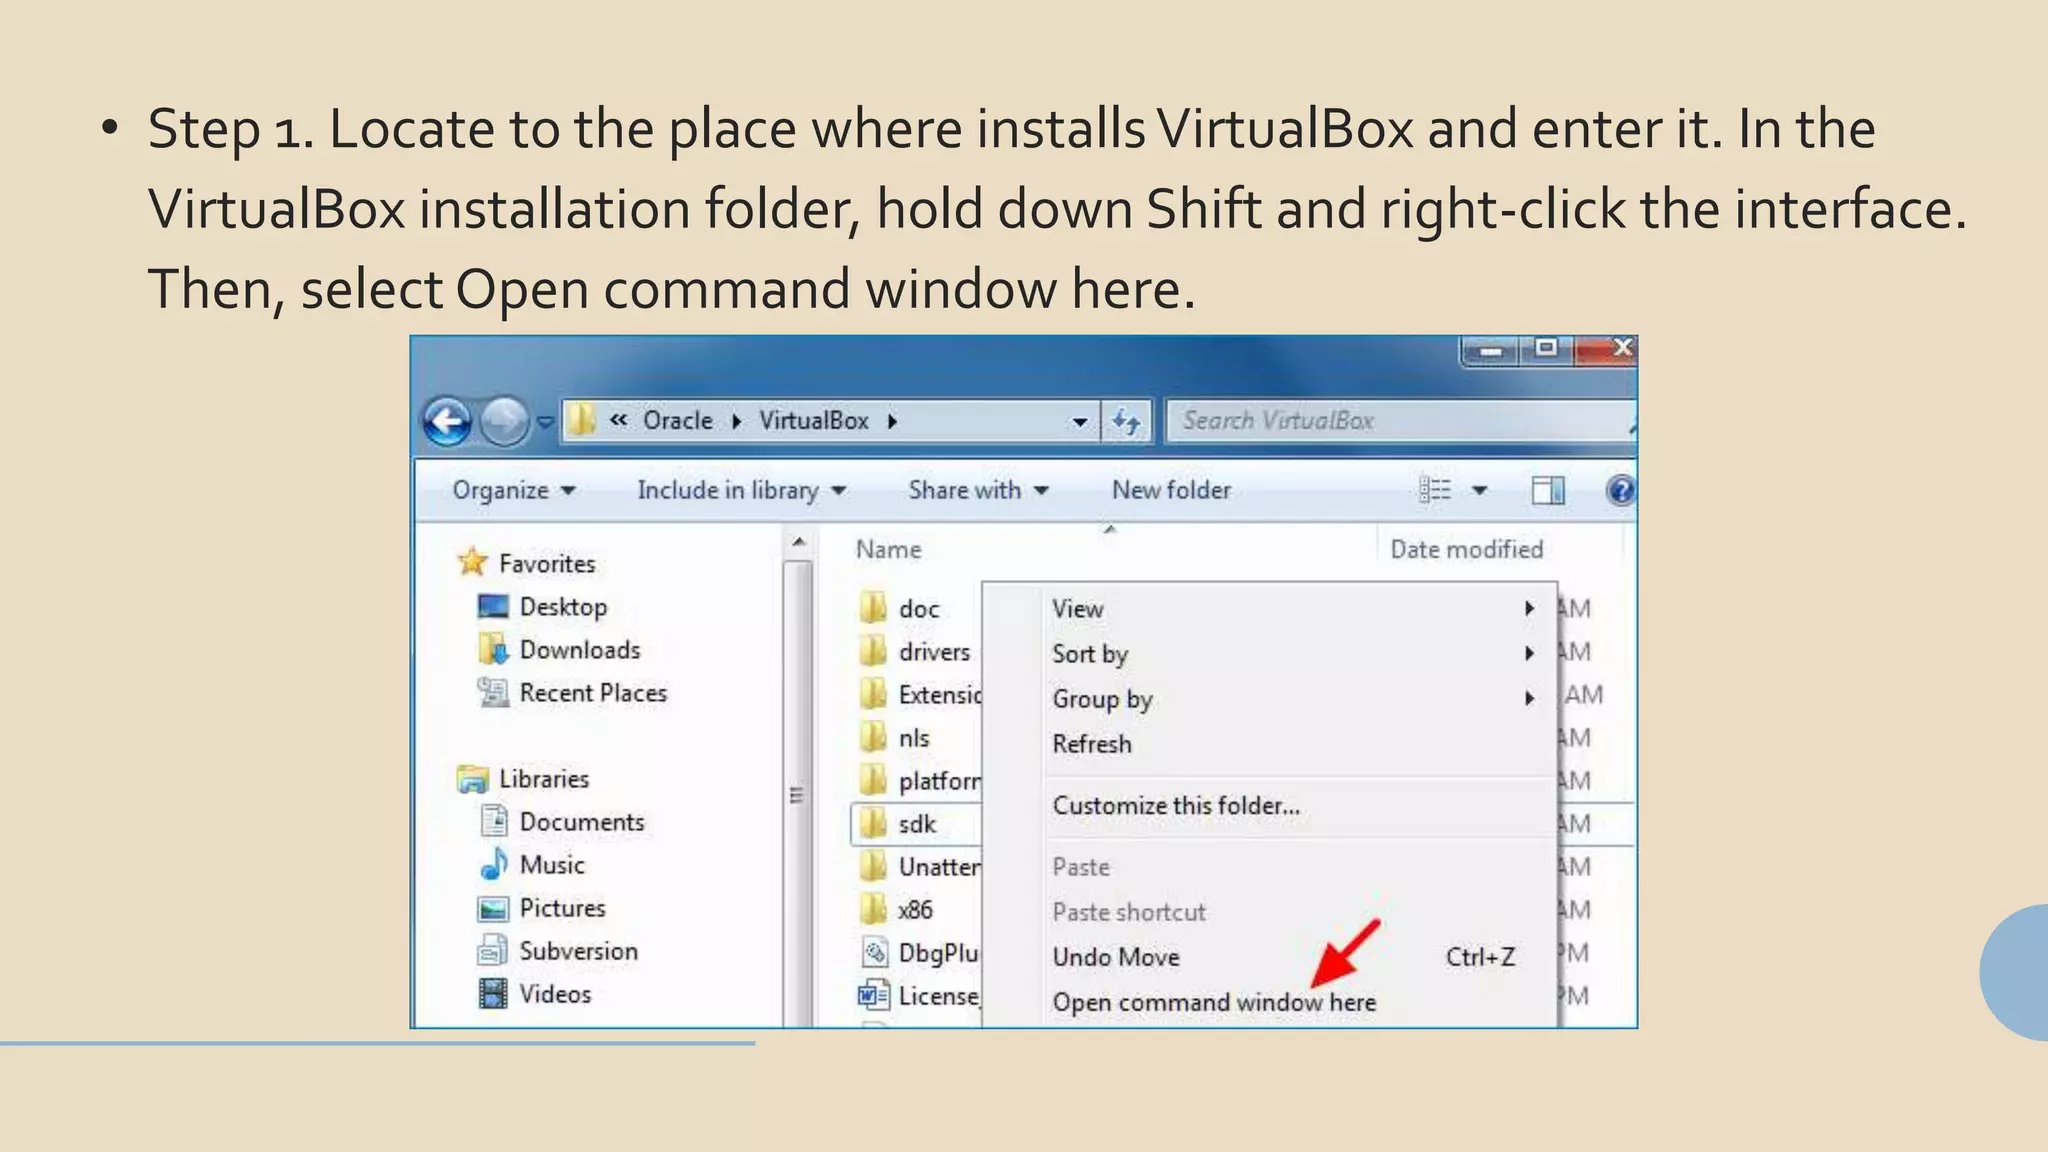
Task: Click the Documents library icon
Action: (494, 821)
